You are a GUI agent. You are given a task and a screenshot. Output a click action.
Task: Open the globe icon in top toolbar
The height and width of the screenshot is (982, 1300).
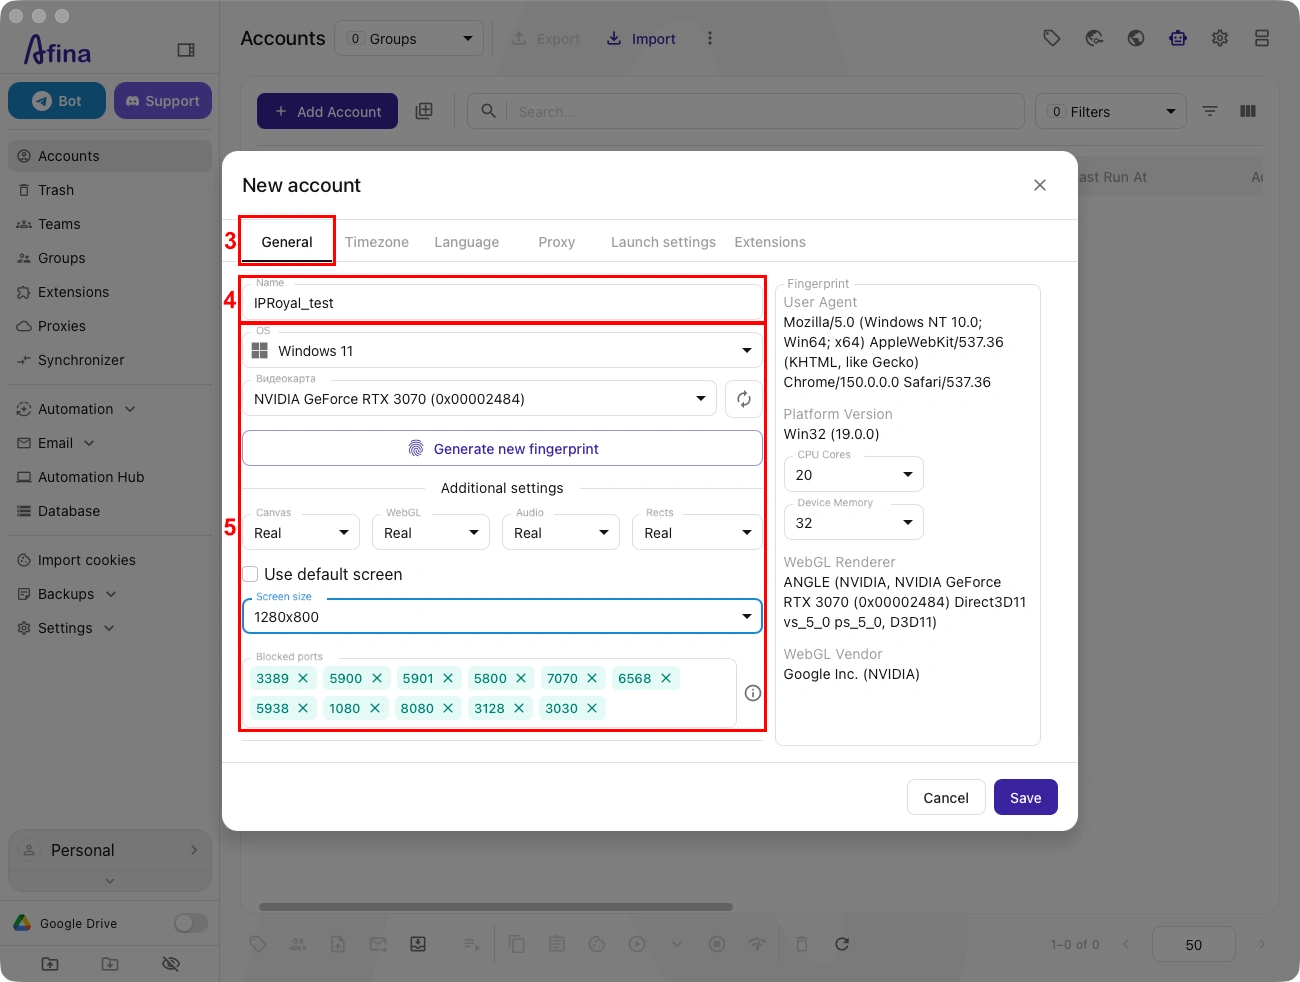[1136, 38]
